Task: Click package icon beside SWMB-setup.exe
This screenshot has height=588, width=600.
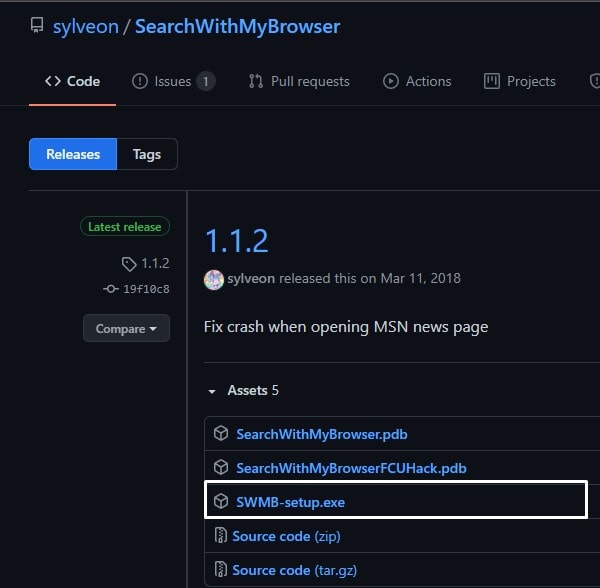Action: click(x=221, y=501)
